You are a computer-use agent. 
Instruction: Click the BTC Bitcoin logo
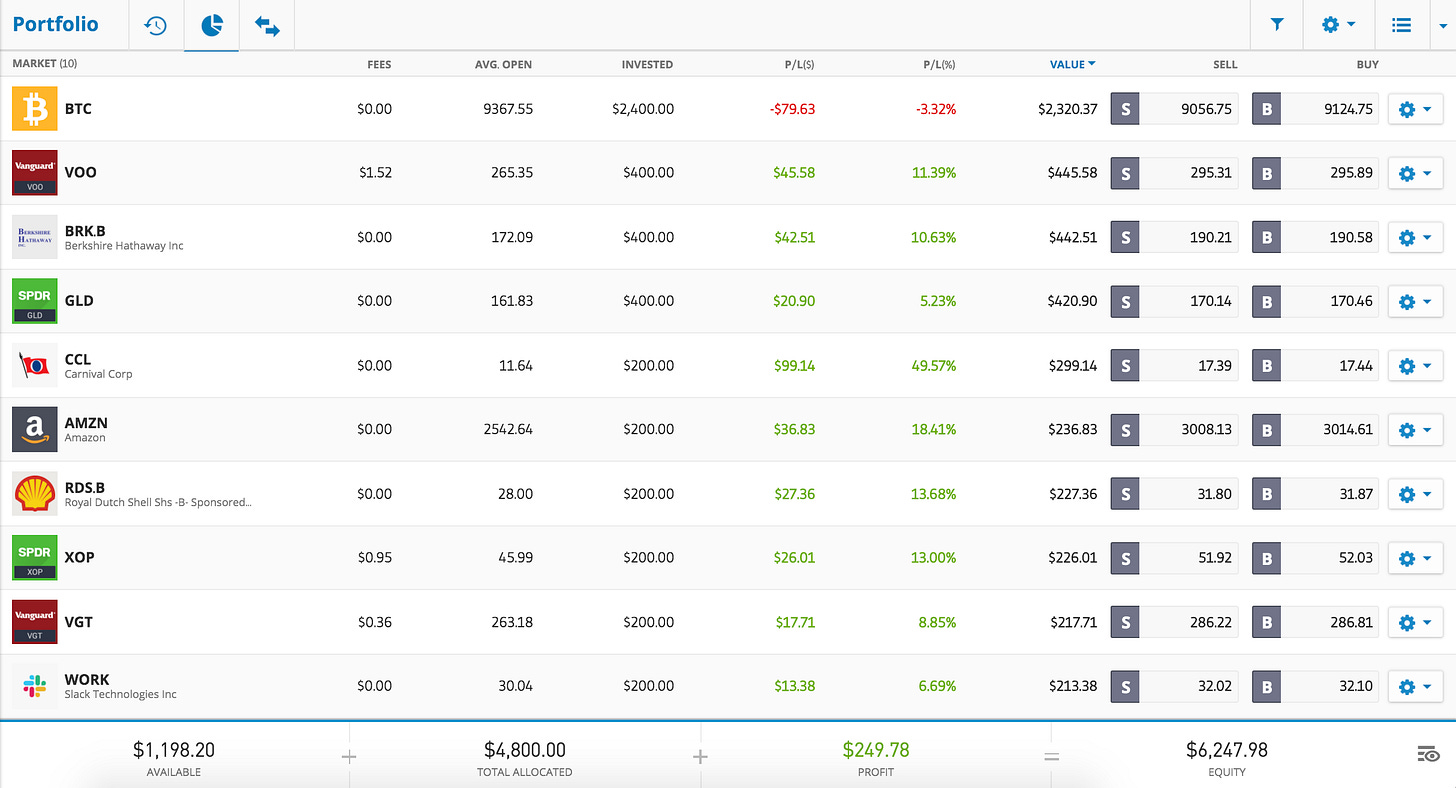click(x=35, y=108)
